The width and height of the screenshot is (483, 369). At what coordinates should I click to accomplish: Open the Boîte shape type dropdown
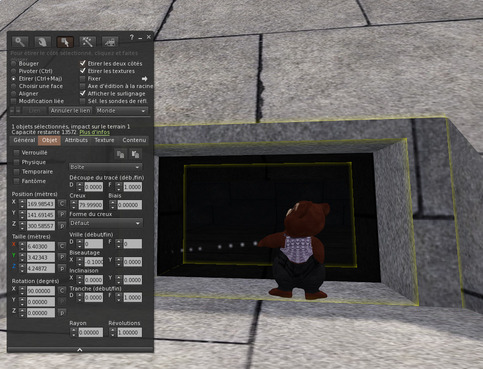[106, 167]
